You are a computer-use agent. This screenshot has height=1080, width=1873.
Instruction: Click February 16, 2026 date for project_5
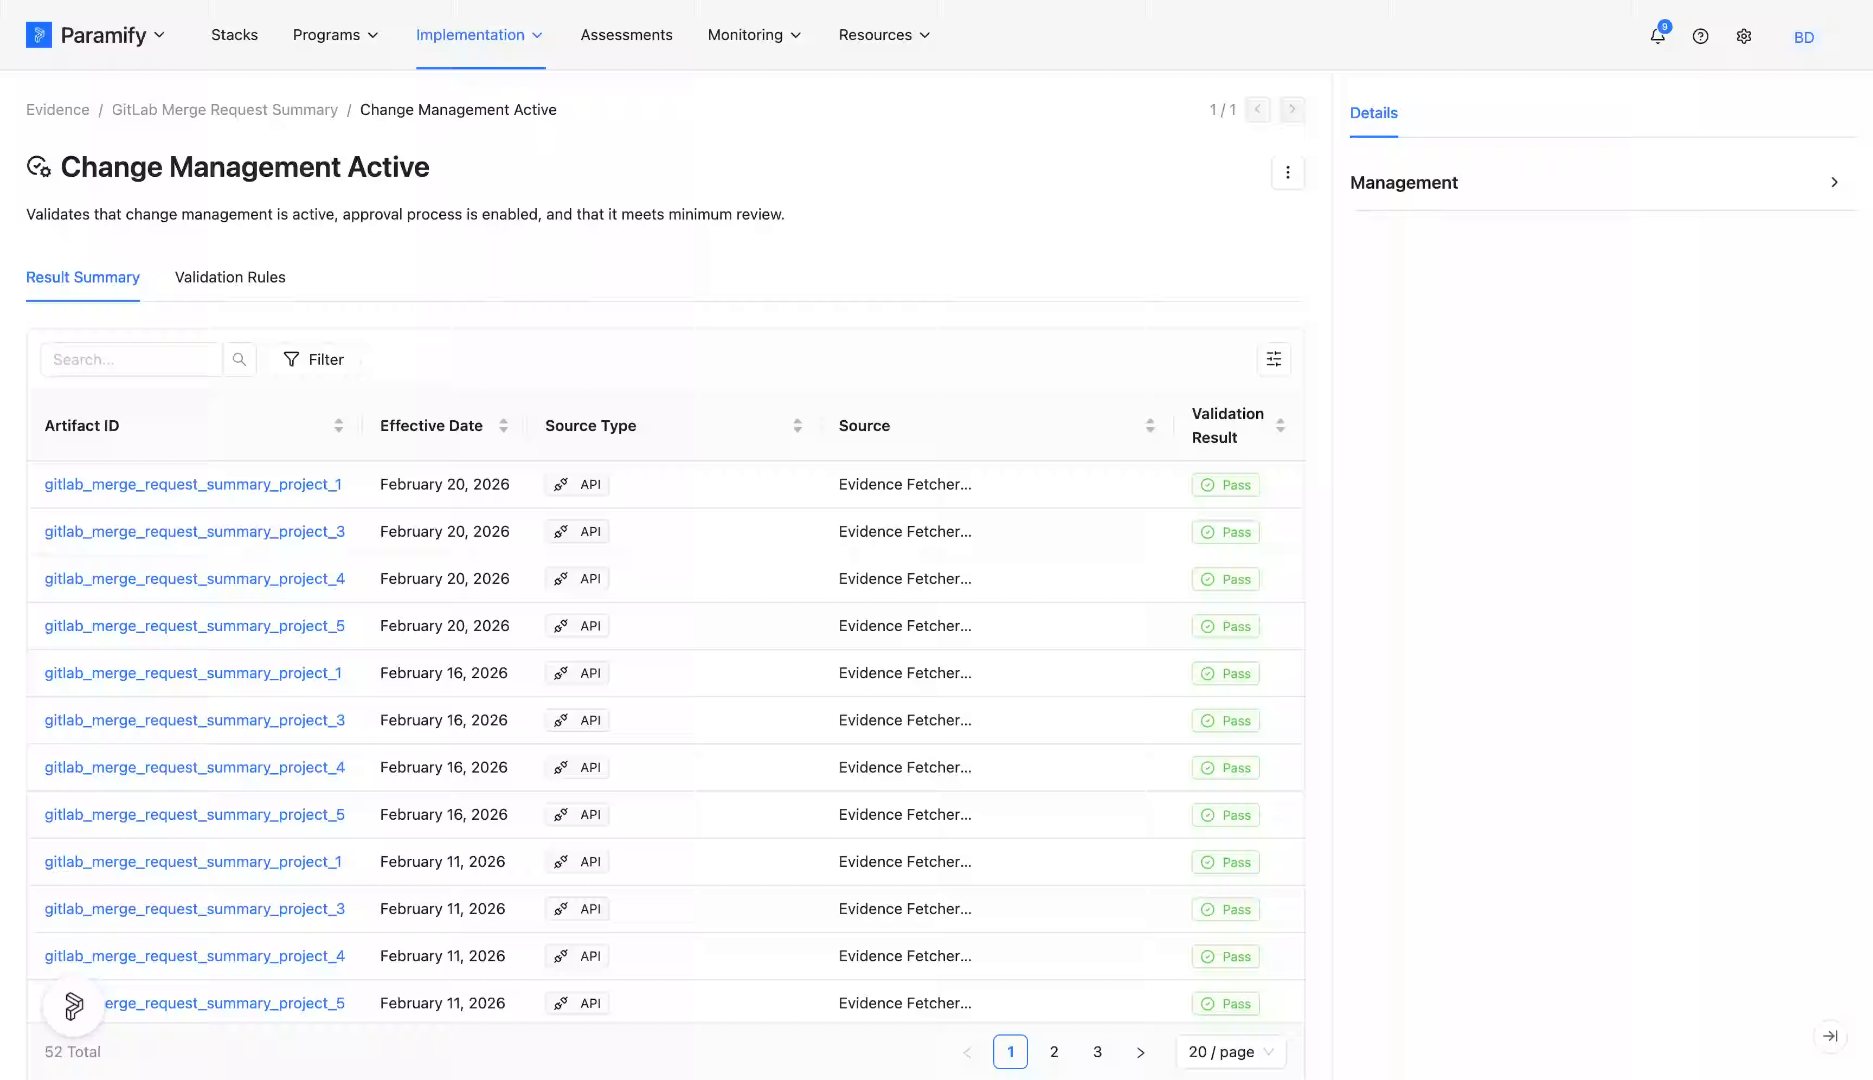pyautogui.click(x=444, y=815)
